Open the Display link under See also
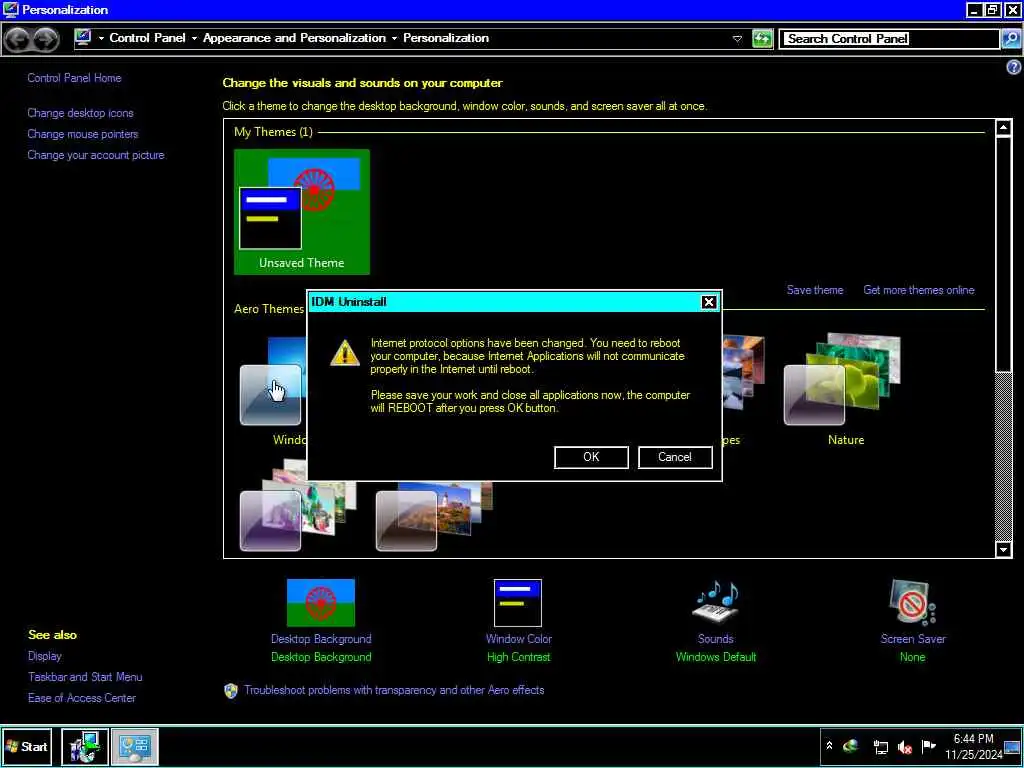 (x=44, y=656)
